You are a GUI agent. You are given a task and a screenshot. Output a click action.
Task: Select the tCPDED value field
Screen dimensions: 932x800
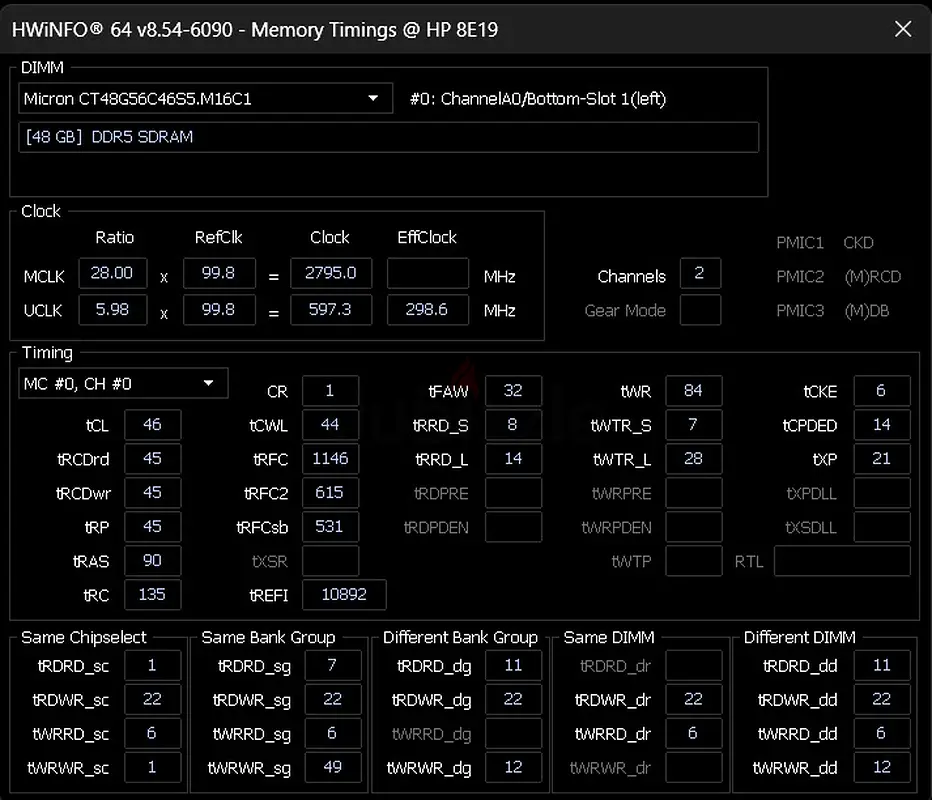coord(882,425)
